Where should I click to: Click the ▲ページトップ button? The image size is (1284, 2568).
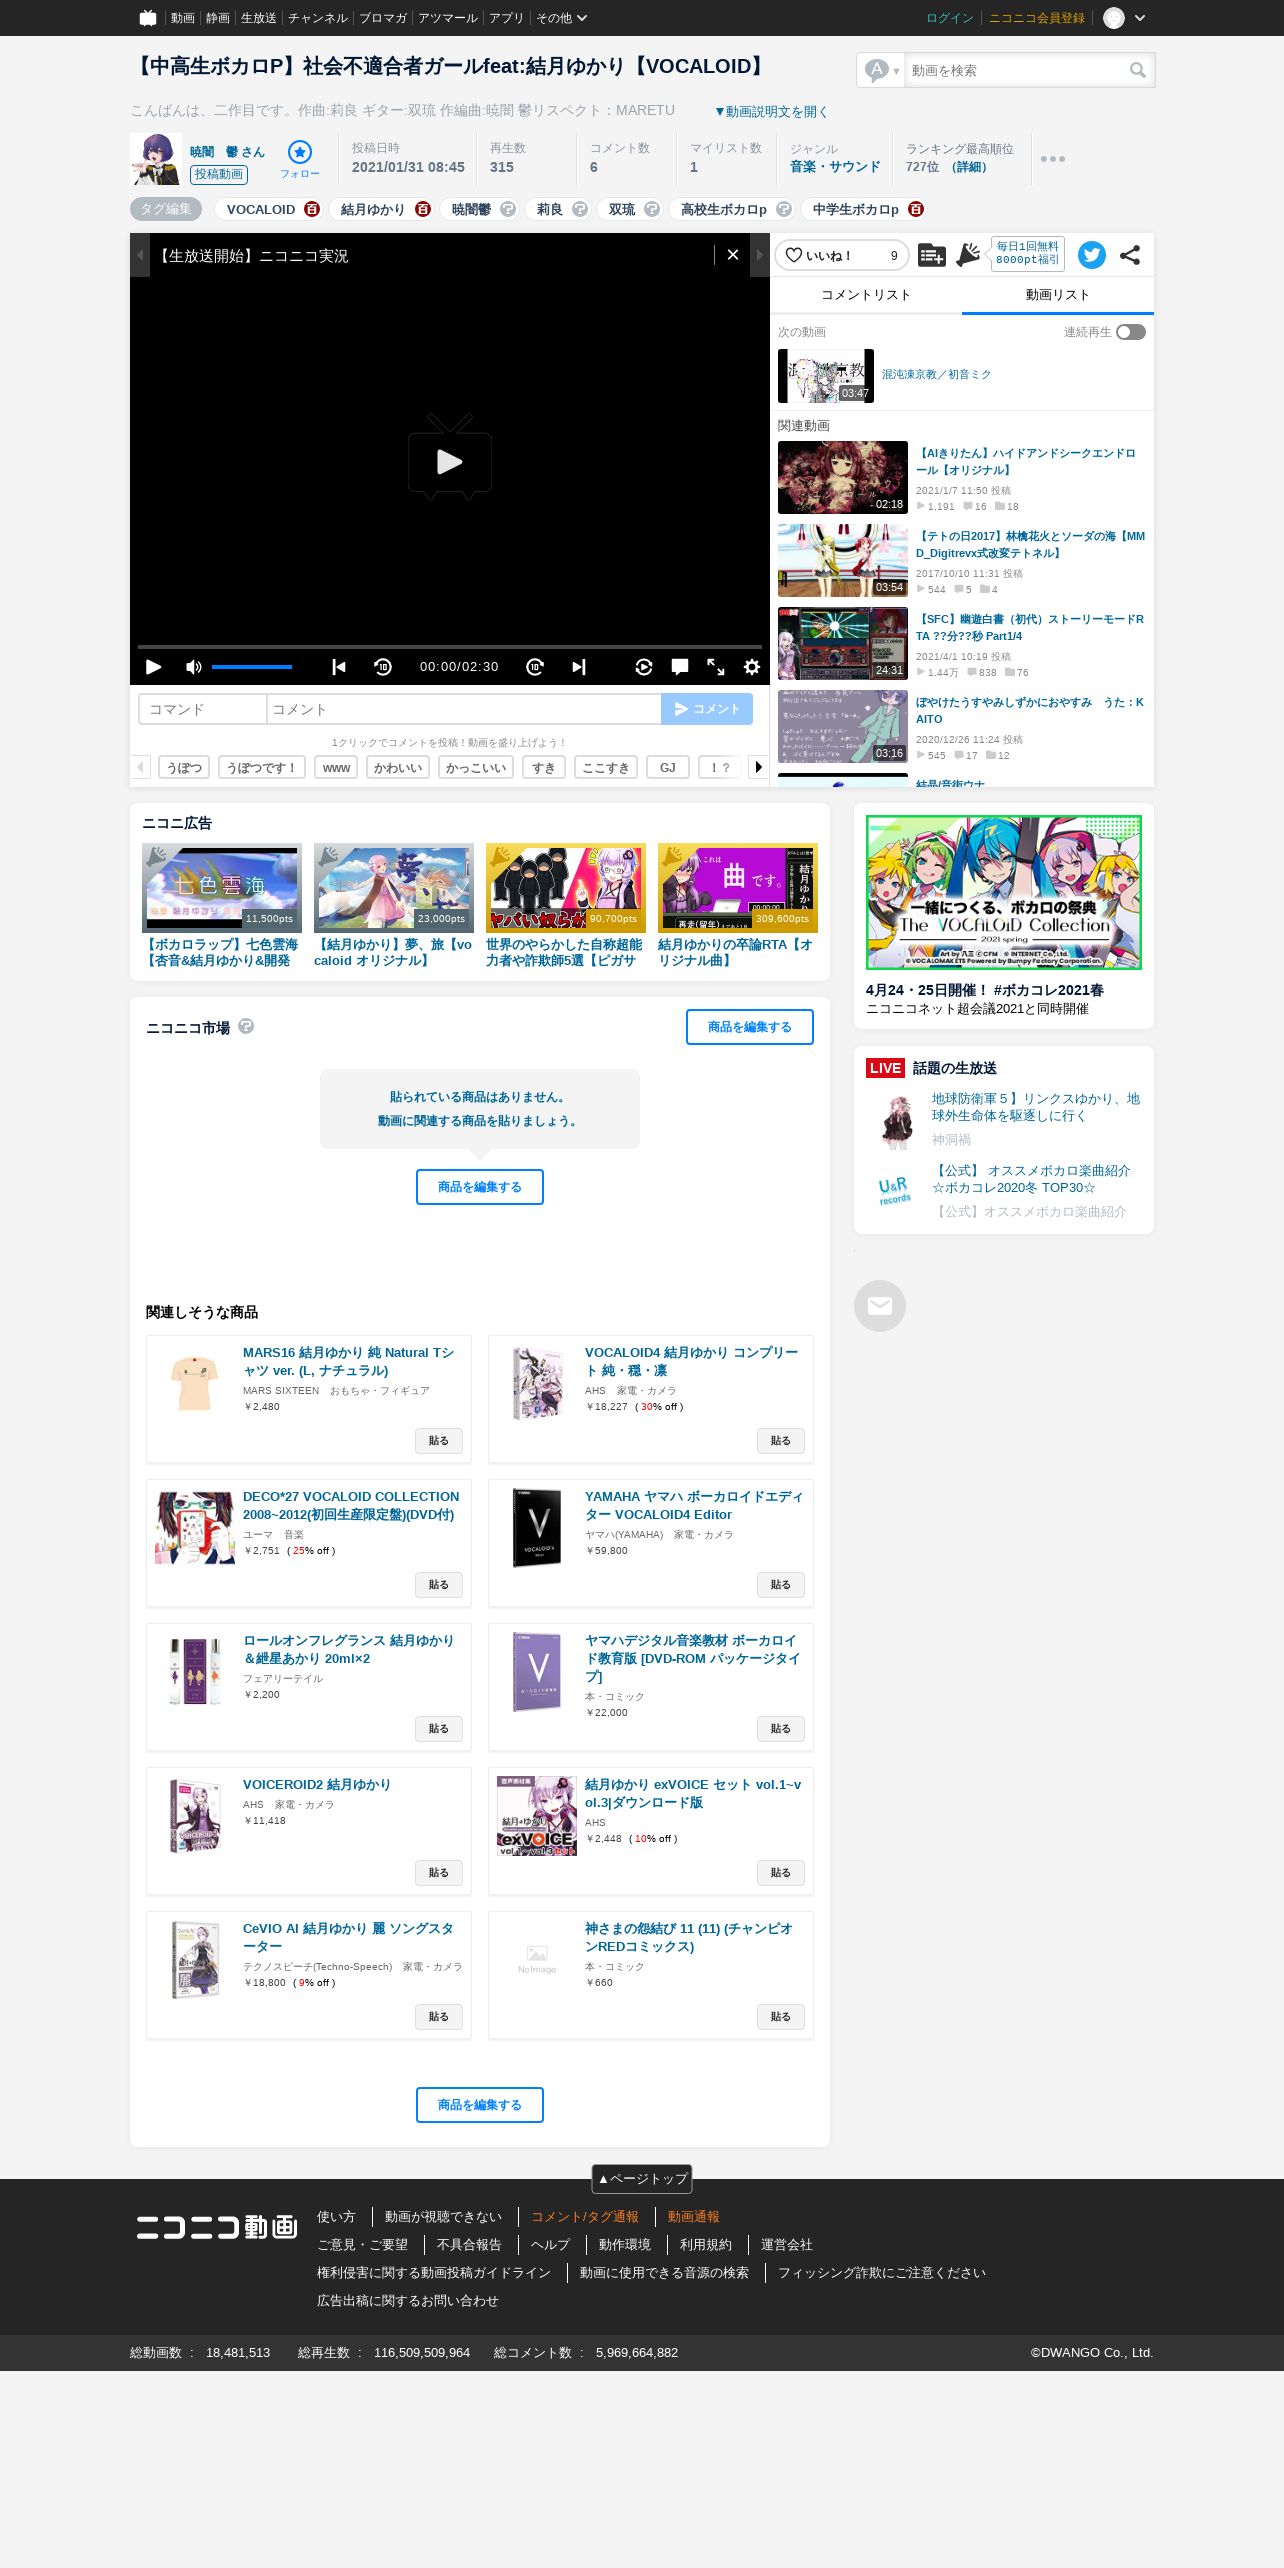pyautogui.click(x=642, y=2179)
